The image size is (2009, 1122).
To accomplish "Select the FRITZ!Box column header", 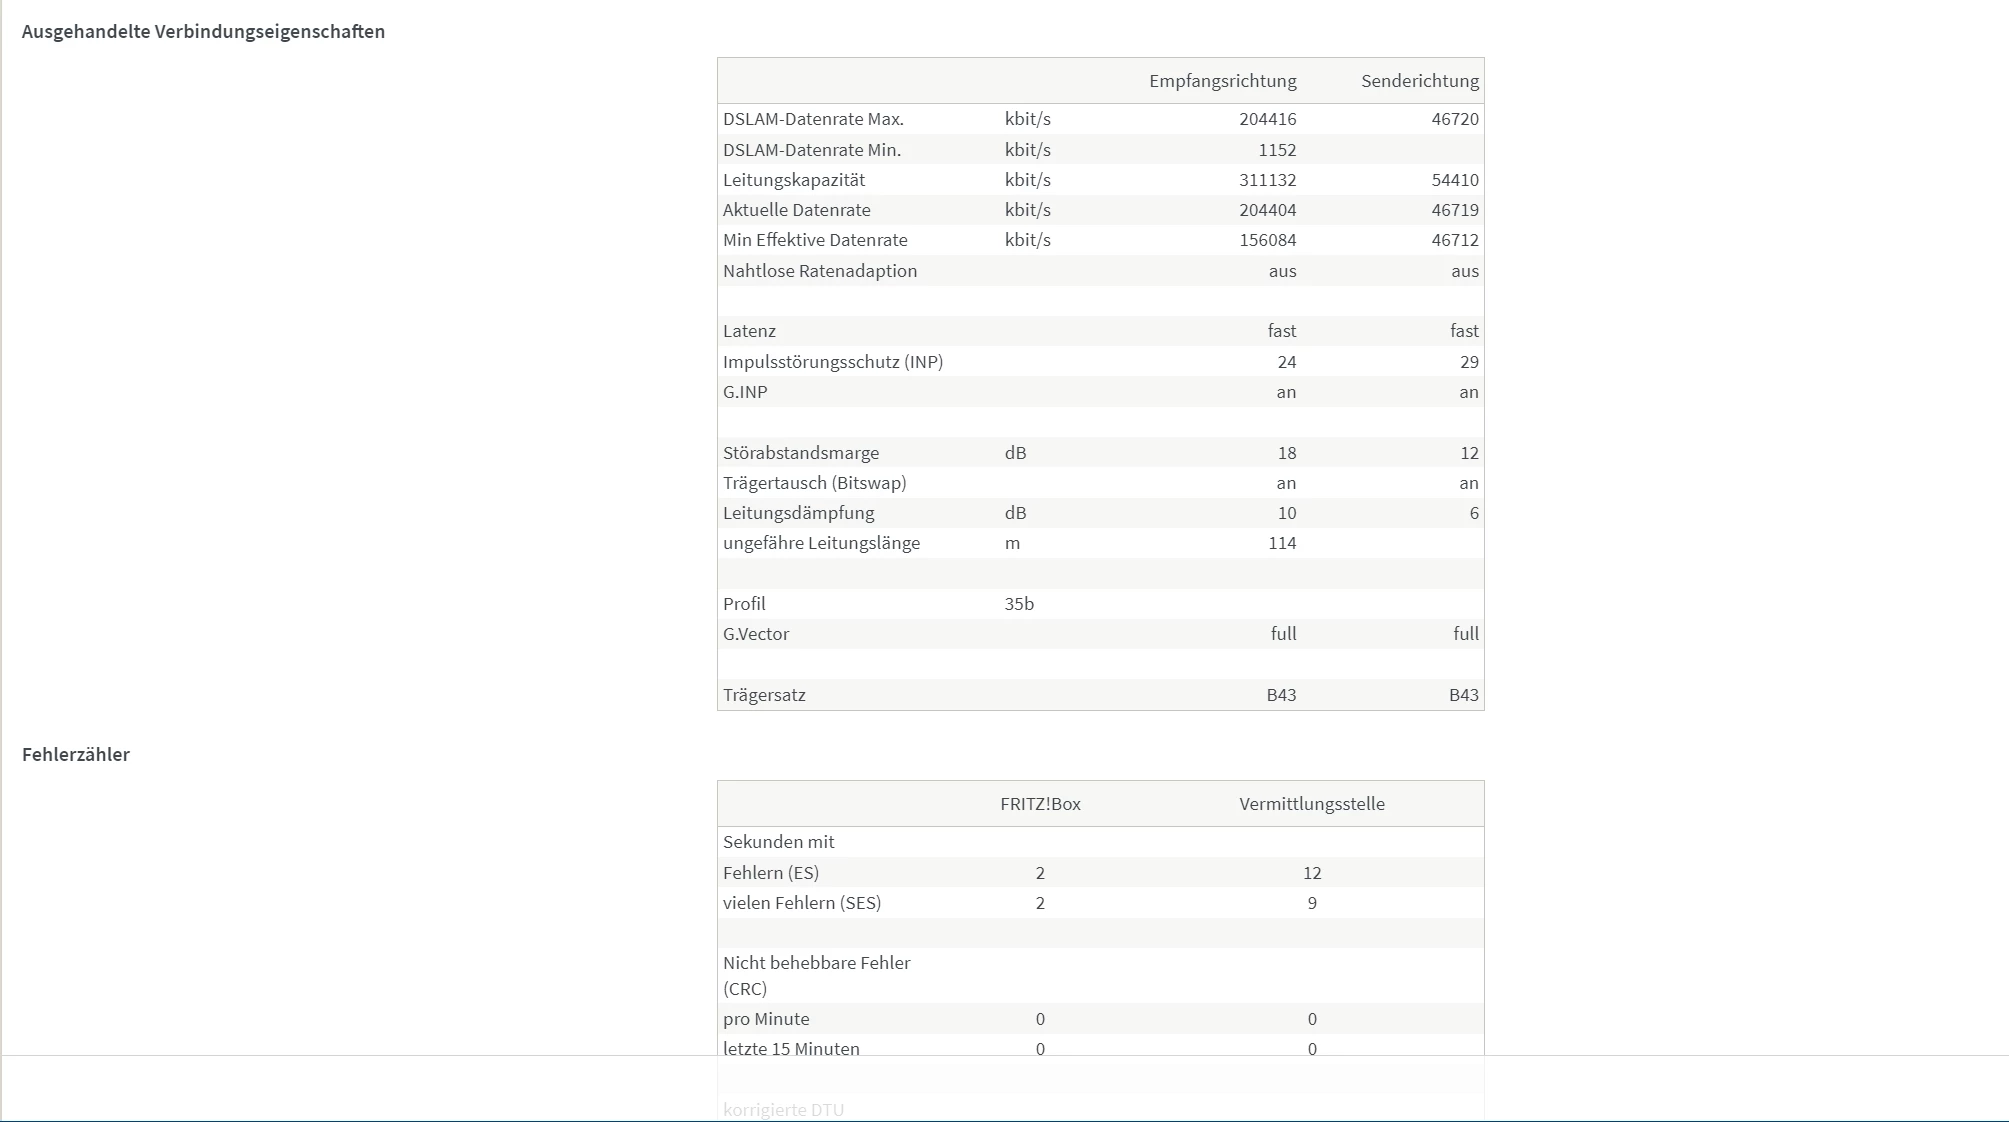I will pyautogui.click(x=1040, y=804).
